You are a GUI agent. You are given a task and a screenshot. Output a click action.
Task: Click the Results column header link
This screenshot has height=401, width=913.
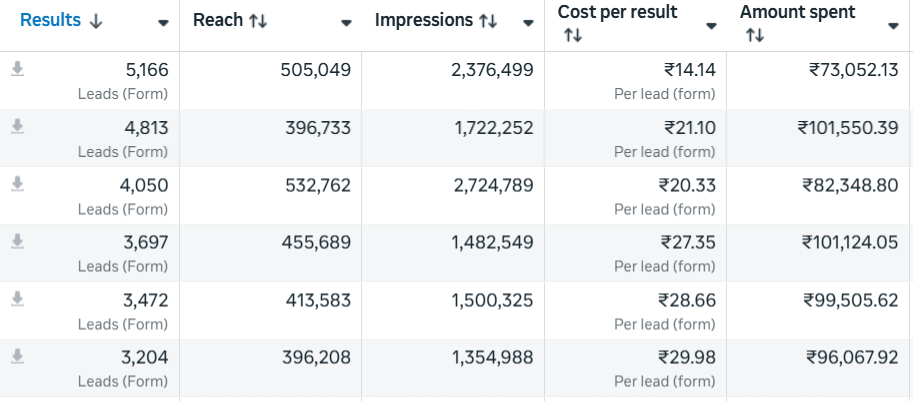coord(50,20)
